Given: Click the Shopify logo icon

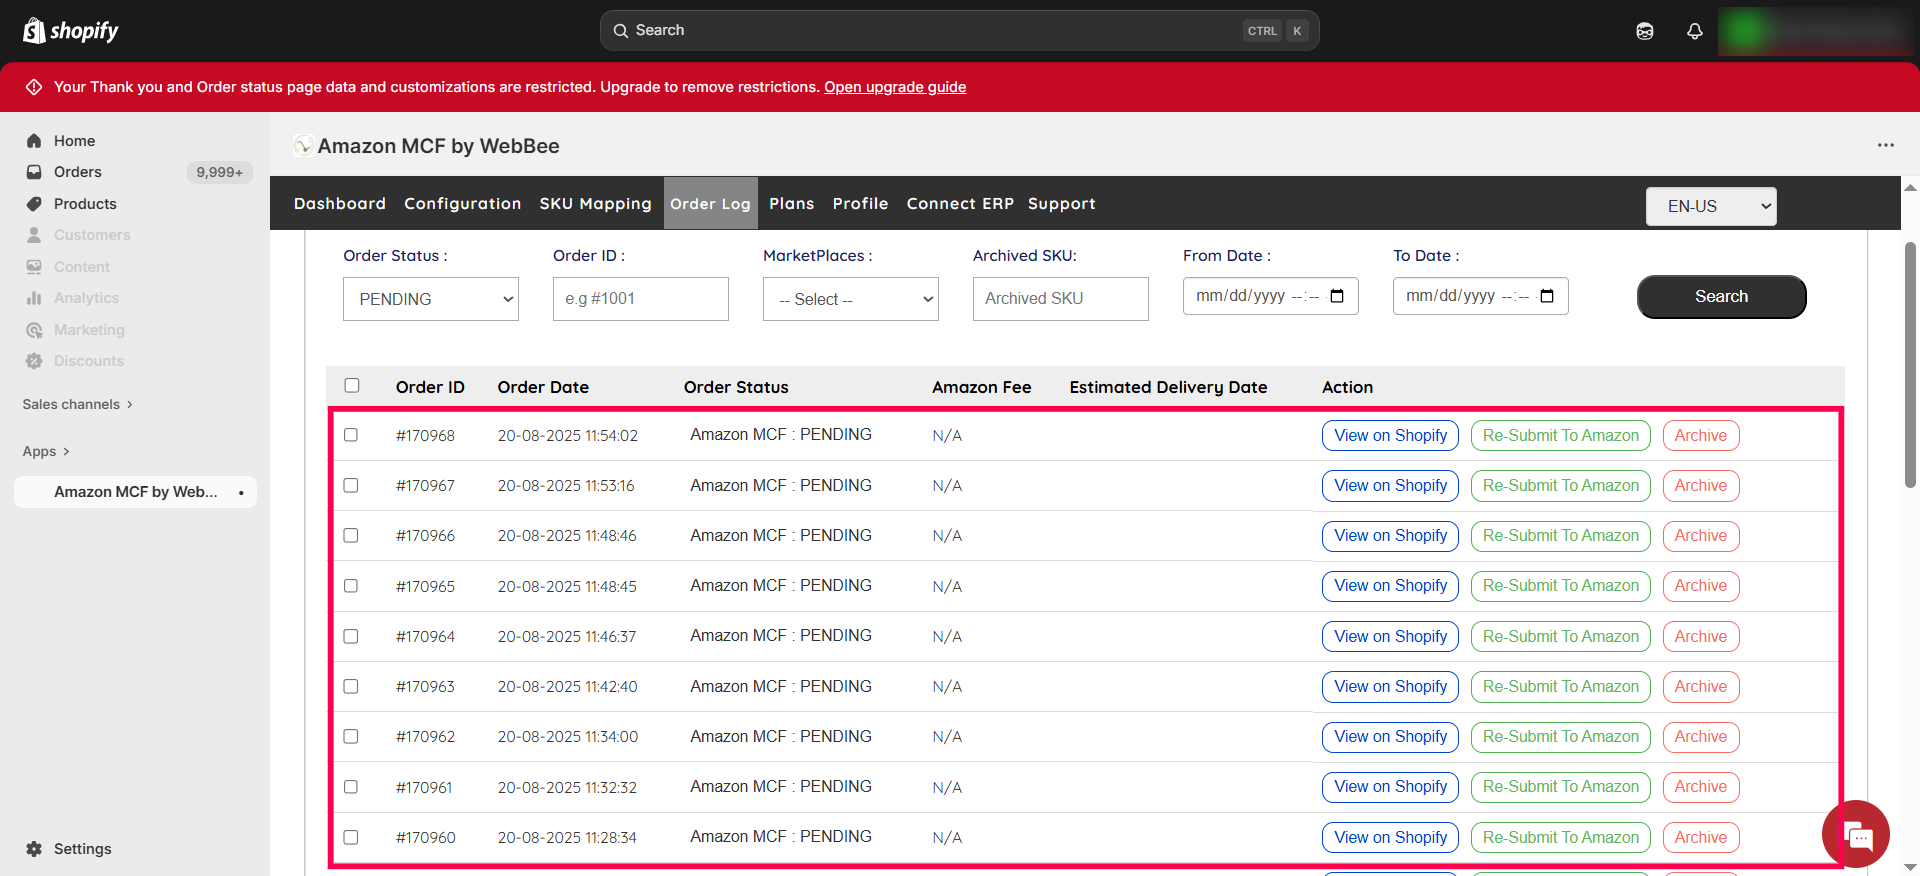Looking at the screenshot, I should pyautogui.click(x=34, y=31).
